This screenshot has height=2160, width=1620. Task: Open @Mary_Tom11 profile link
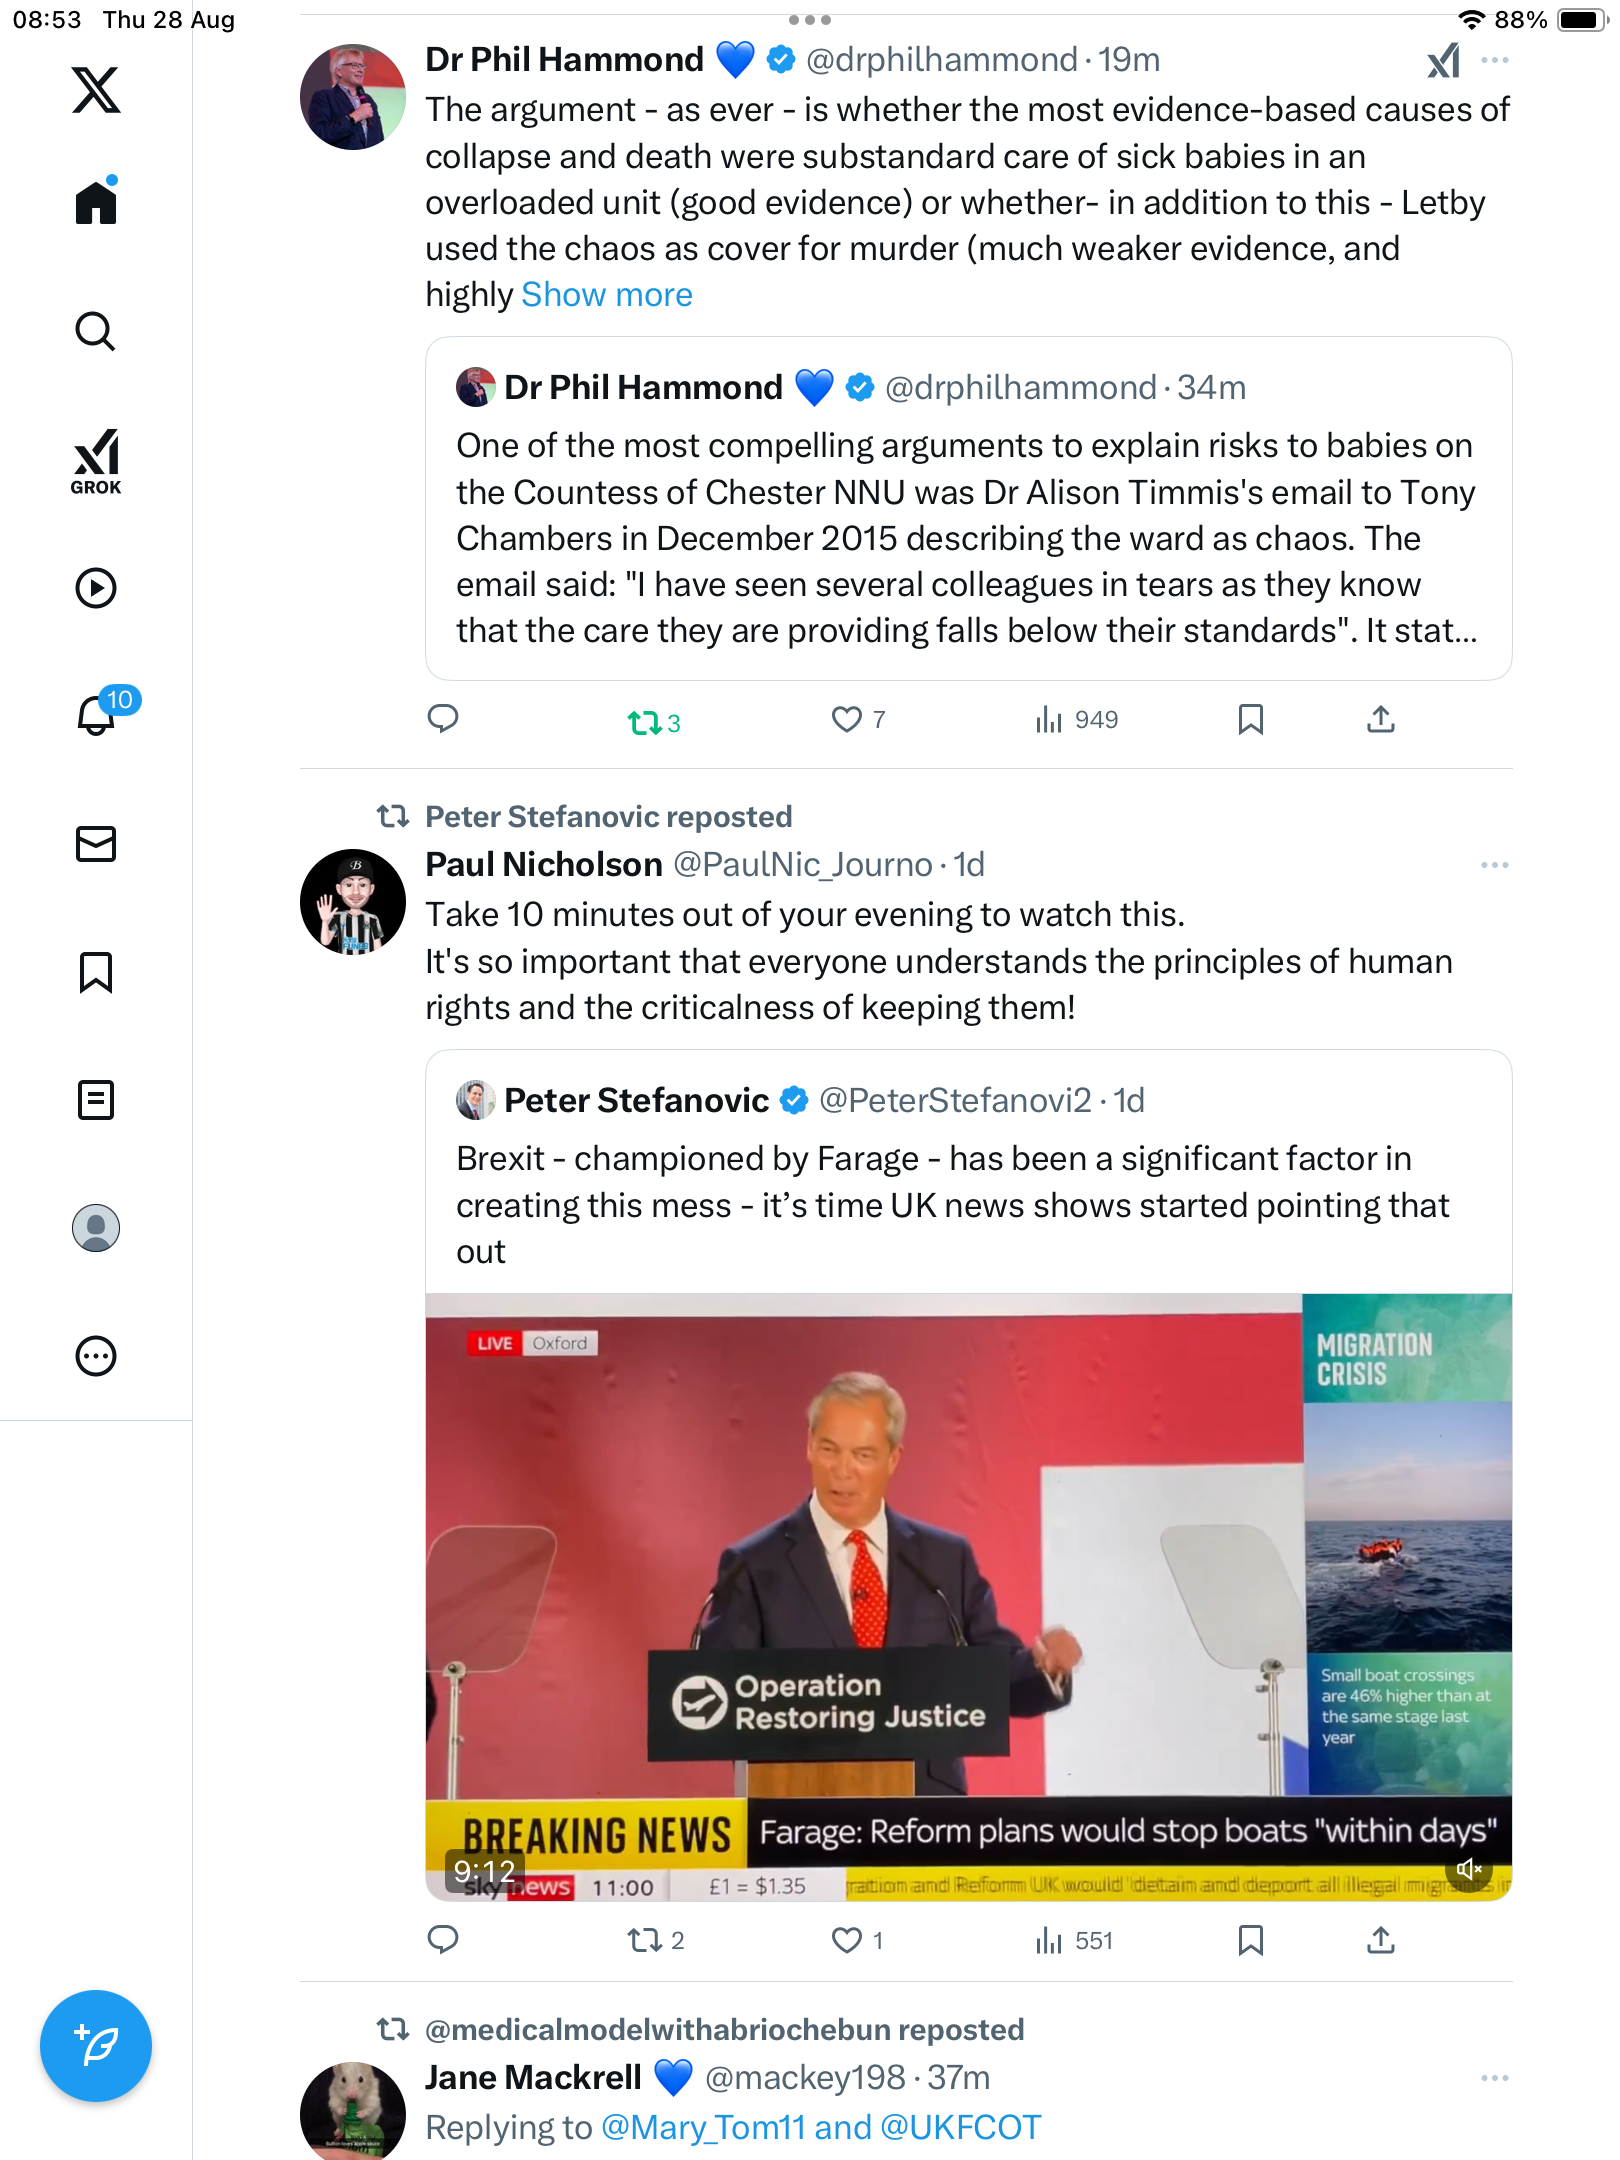coord(703,2127)
